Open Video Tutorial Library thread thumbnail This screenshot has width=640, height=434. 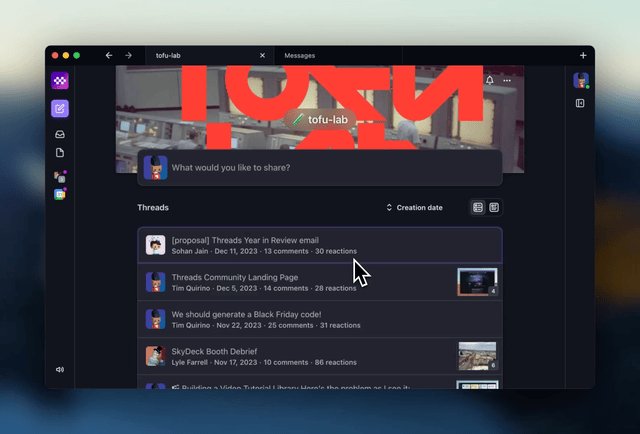click(477, 385)
